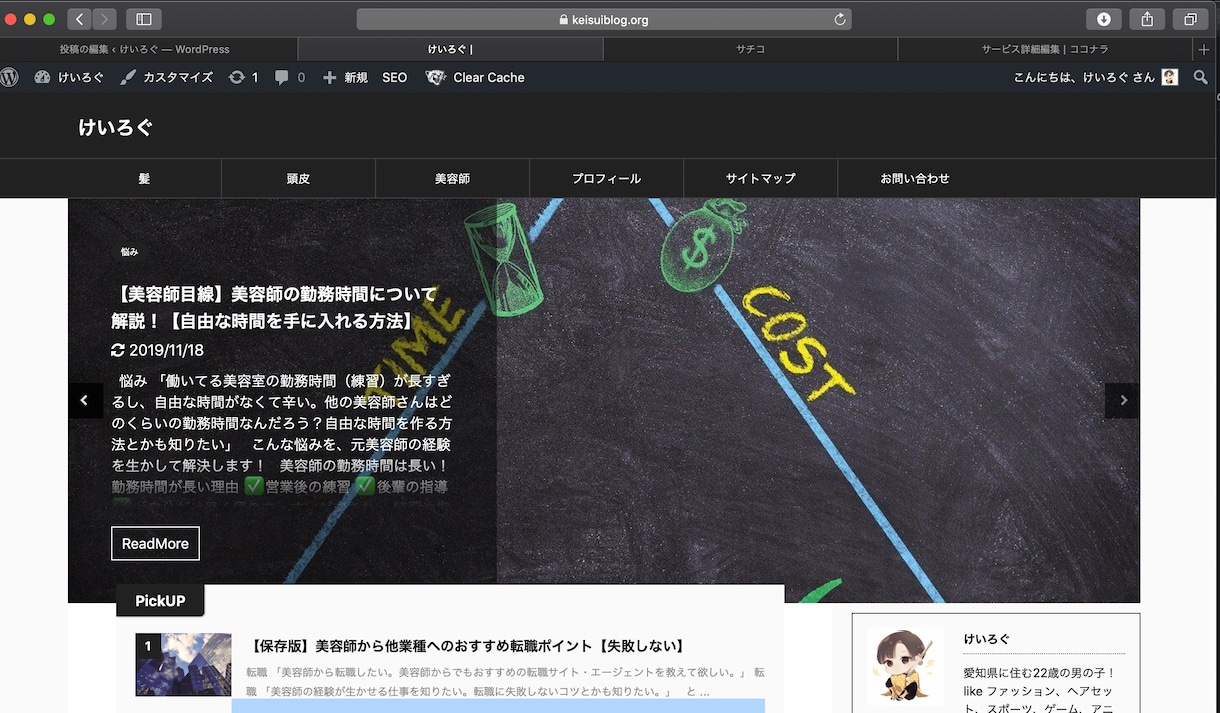Open the SEO admin menu
The height and width of the screenshot is (713, 1220).
tap(395, 77)
